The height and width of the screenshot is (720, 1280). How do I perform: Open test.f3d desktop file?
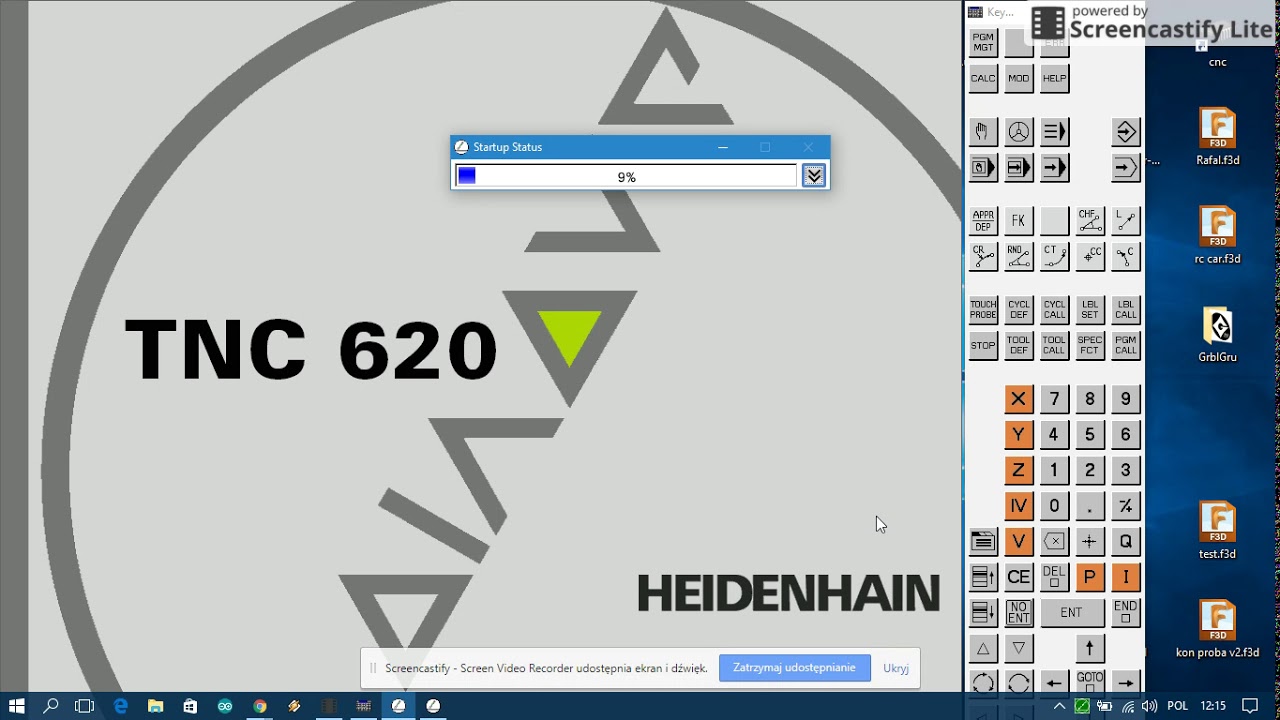click(1217, 531)
